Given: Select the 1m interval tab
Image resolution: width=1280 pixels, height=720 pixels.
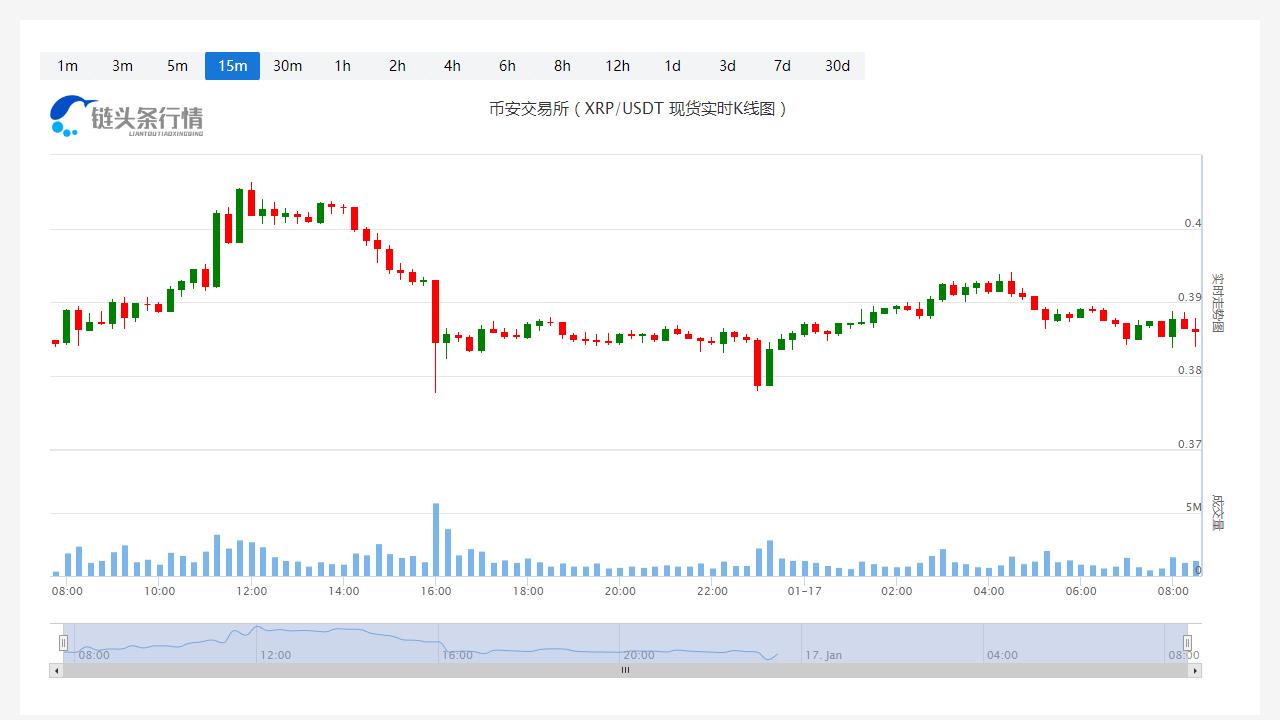Looking at the screenshot, I should 67,66.
